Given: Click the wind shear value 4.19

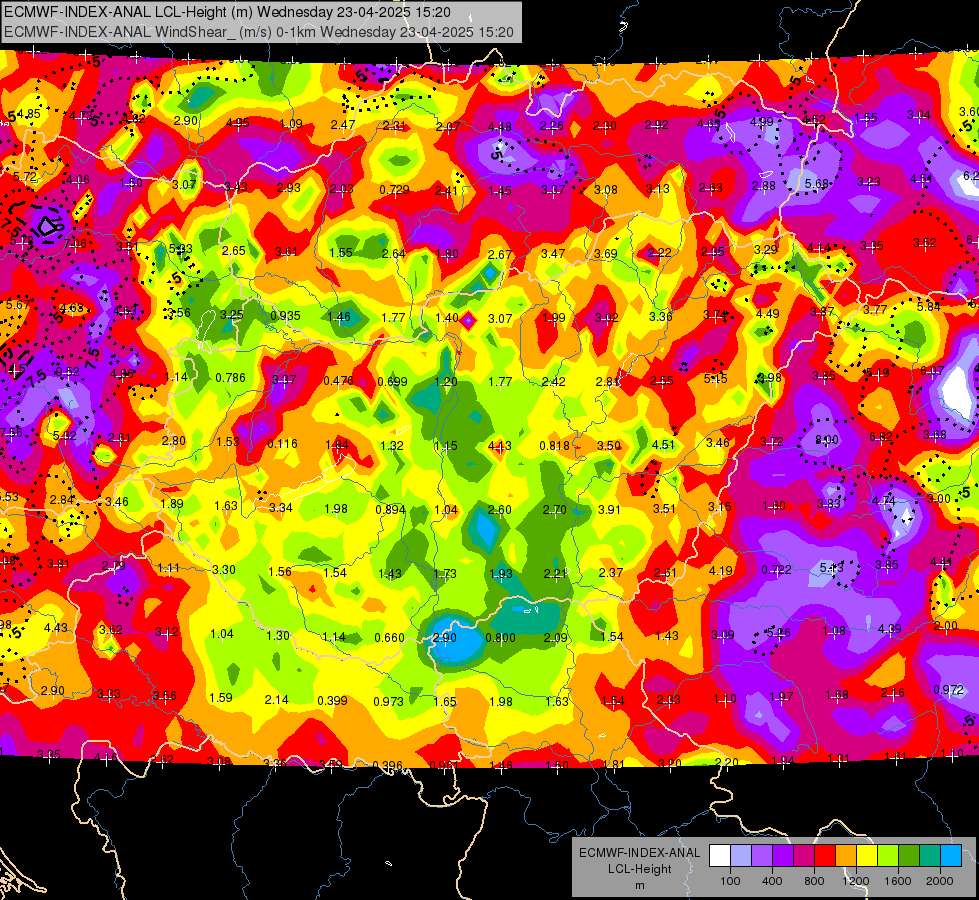Looking at the screenshot, I should (721, 570).
